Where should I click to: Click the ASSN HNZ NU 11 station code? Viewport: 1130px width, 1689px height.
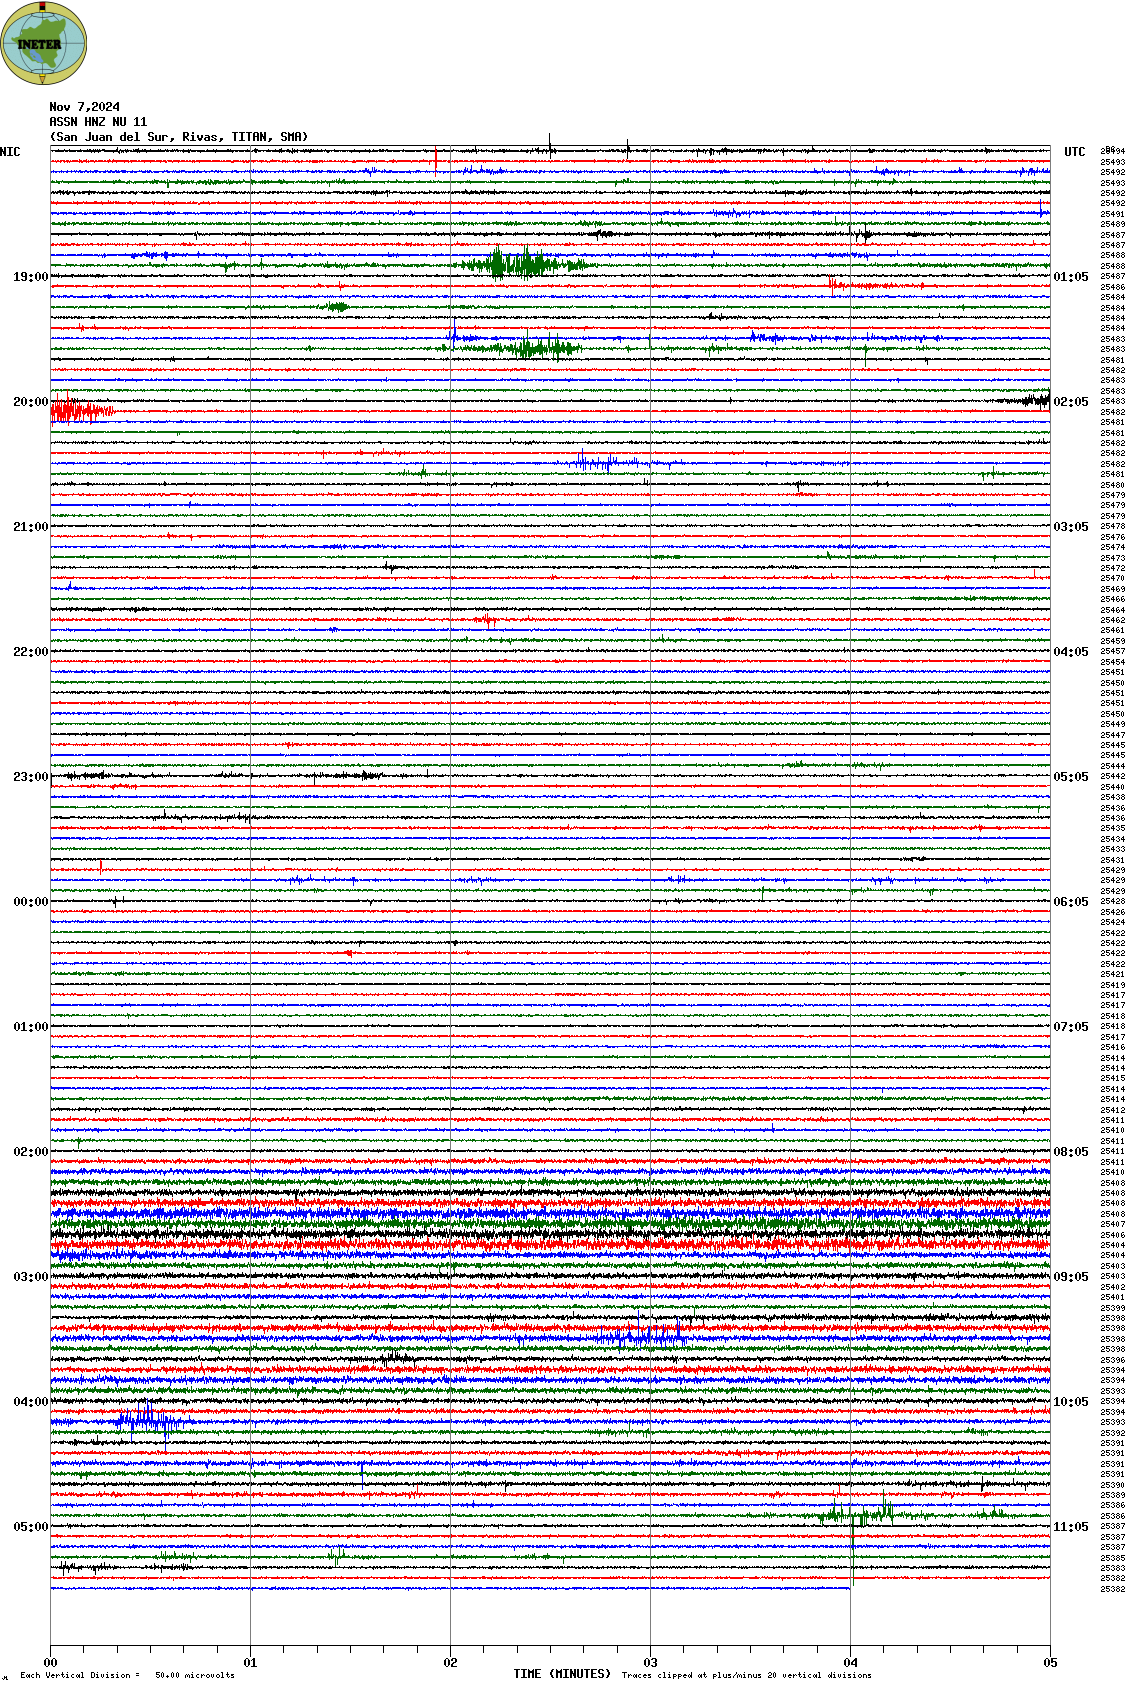(x=98, y=122)
